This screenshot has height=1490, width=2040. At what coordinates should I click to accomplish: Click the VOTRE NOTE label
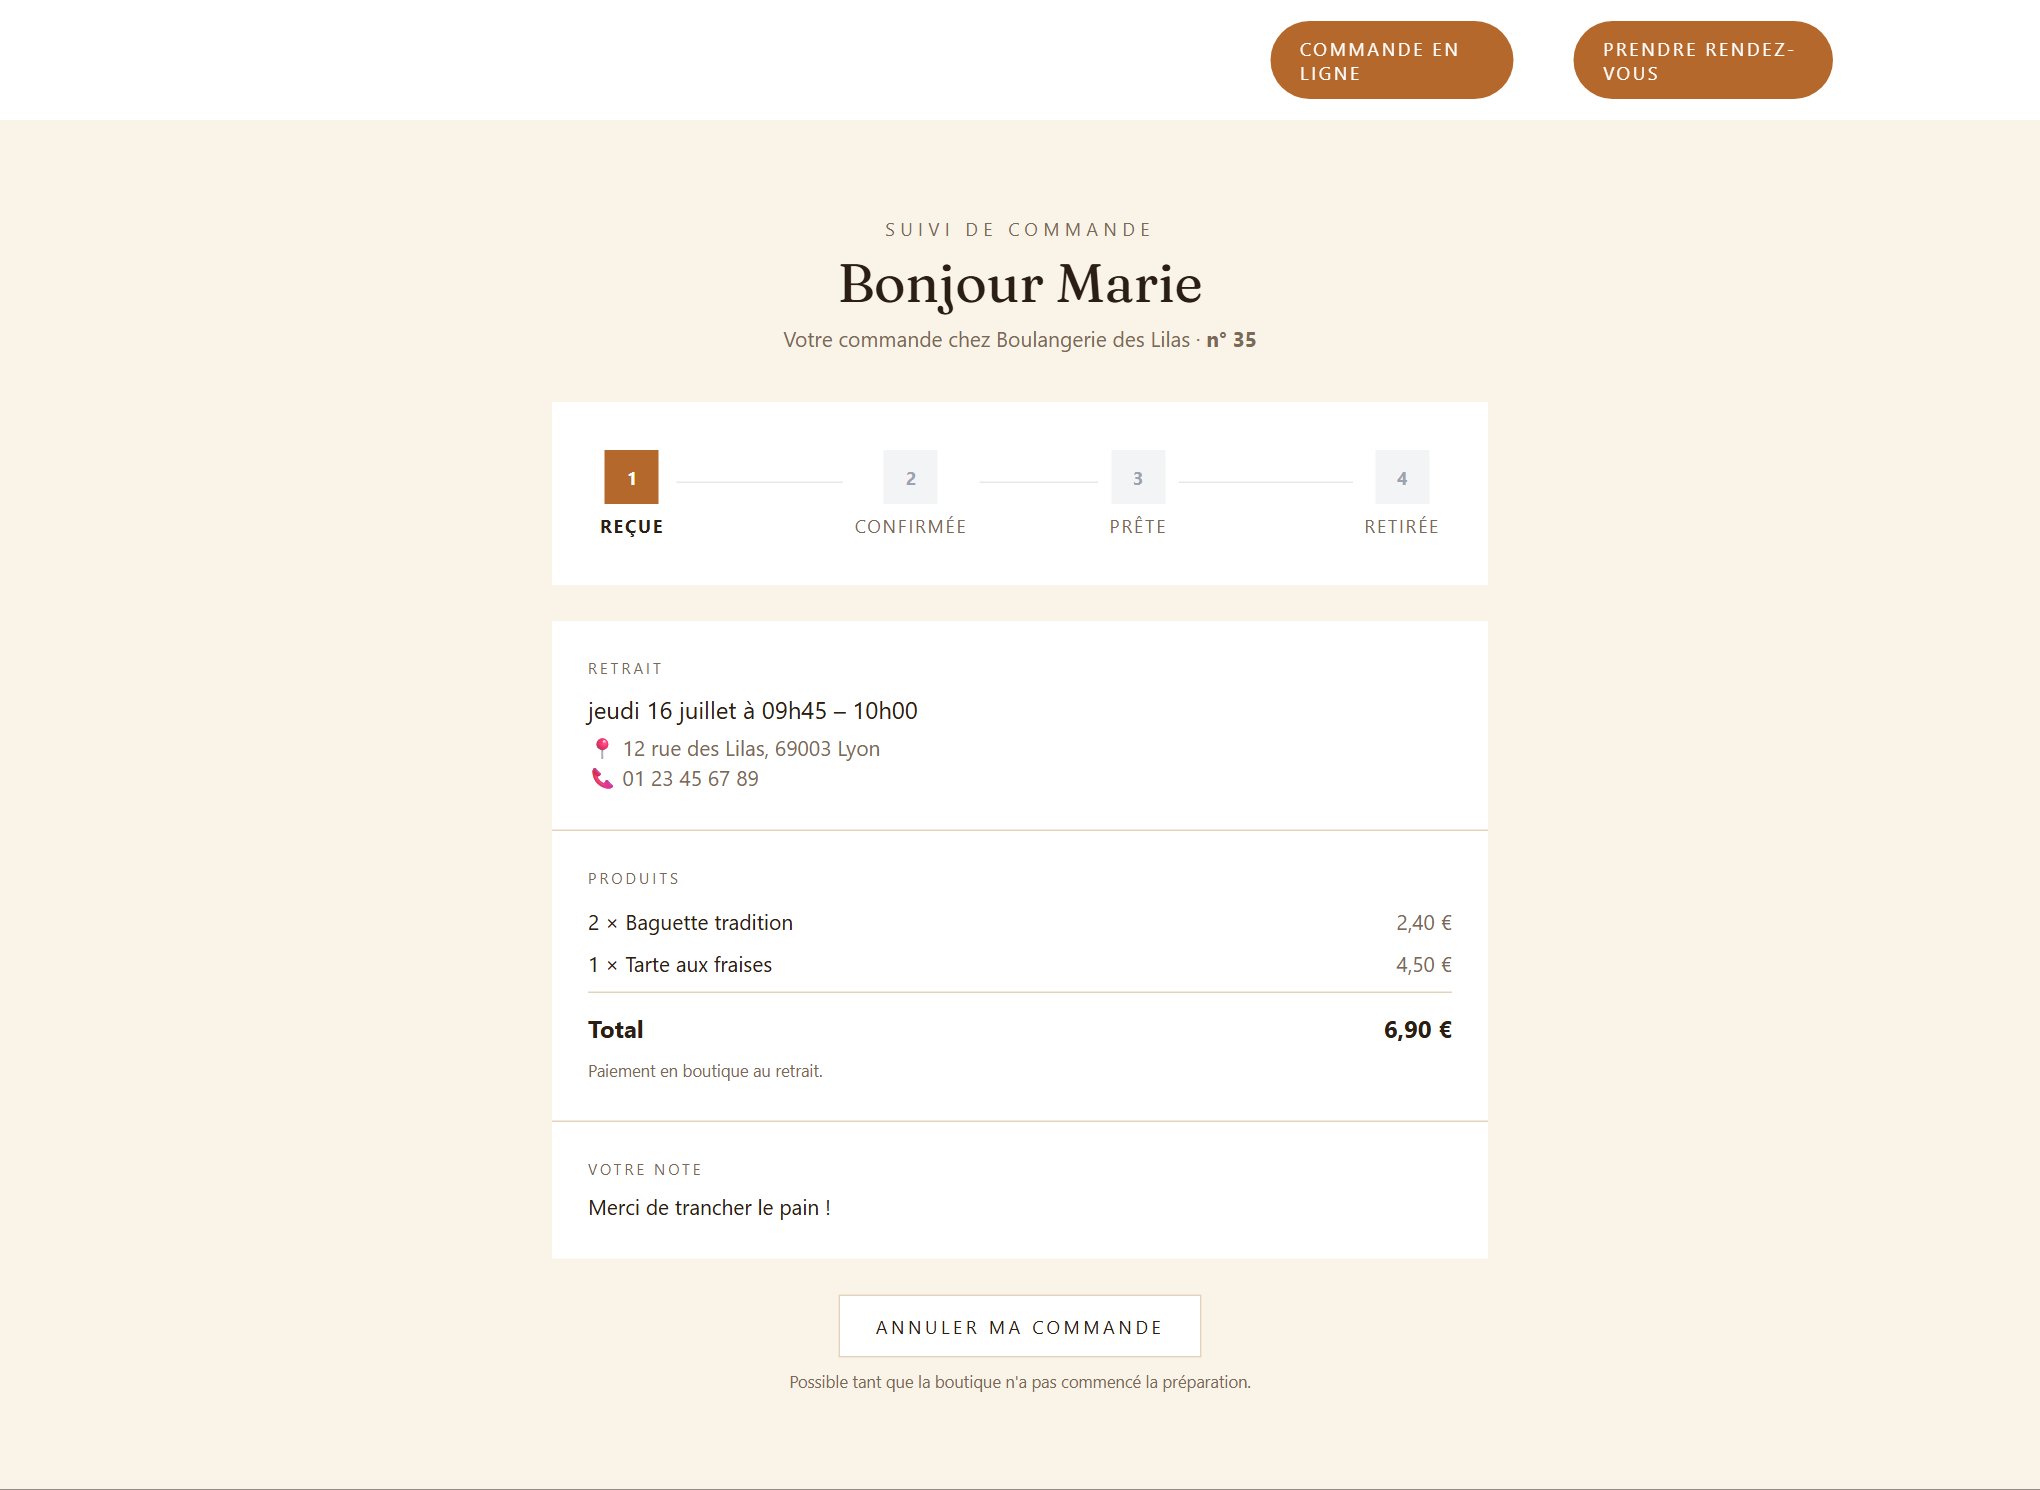coord(645,1170)
